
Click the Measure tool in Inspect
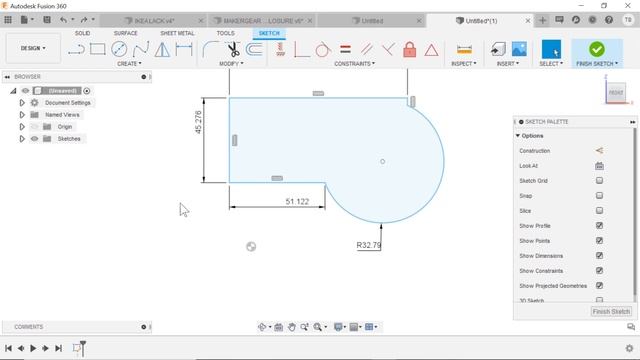coord(464,49)
